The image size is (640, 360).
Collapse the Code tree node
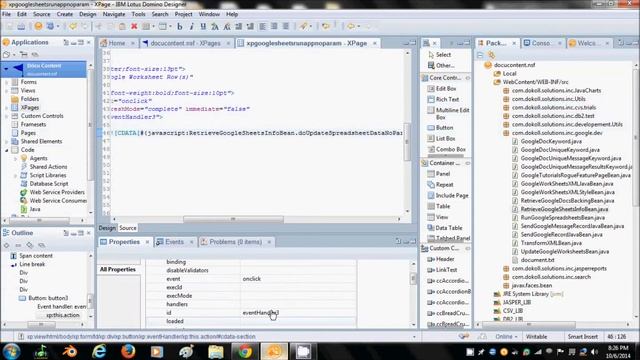7,150
